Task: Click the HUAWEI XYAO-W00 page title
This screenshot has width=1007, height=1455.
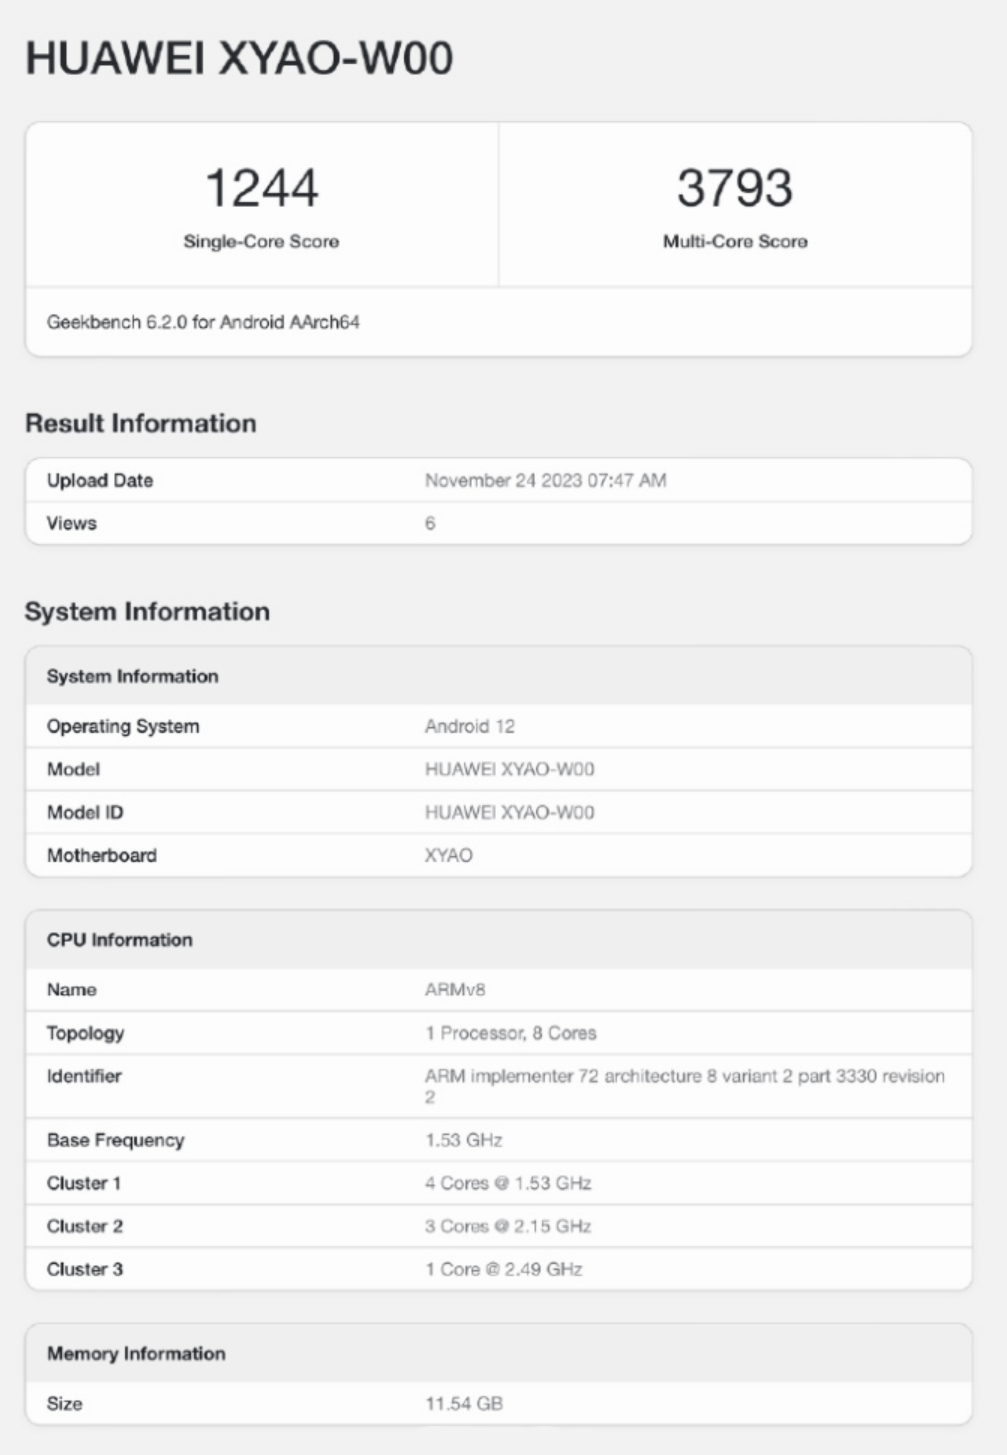Action: tap(239, 58)
